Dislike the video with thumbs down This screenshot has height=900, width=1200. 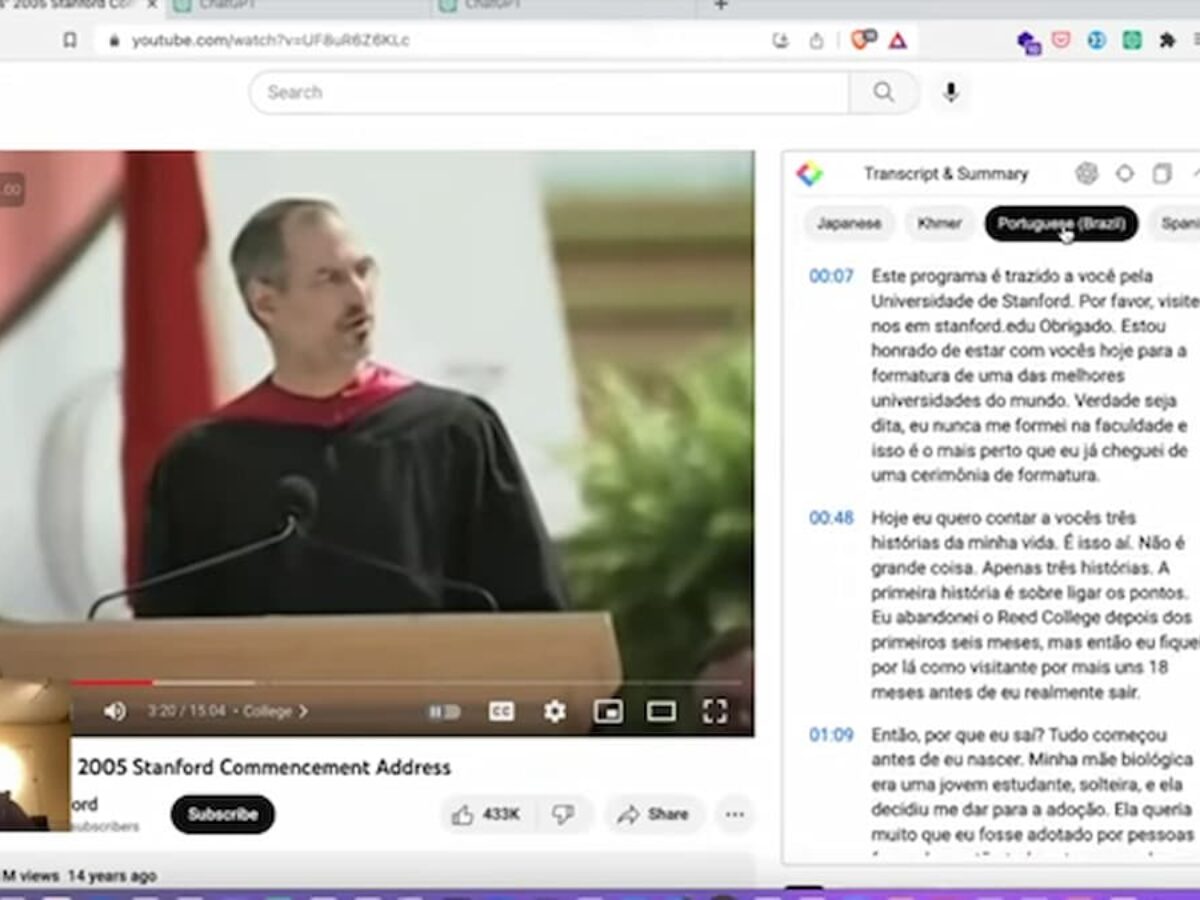point(564,815)
